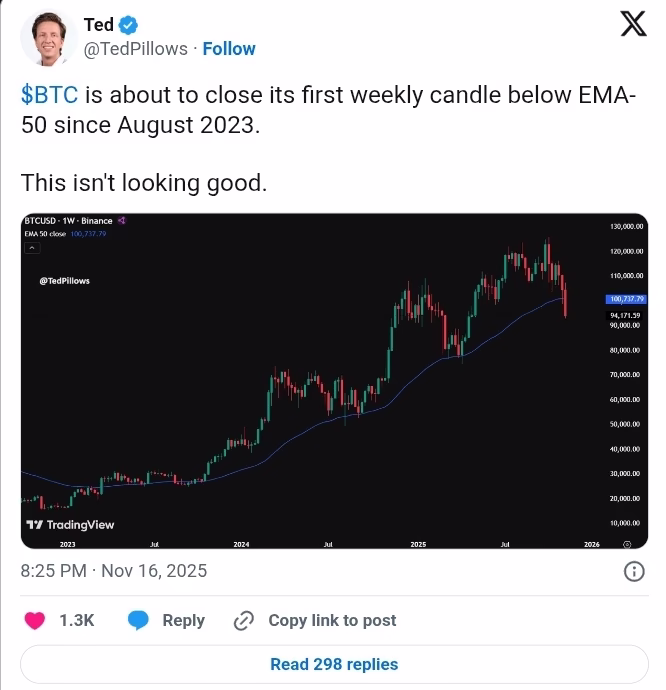Click the reply speech bubble icon
666x690 pixels.
139,621
